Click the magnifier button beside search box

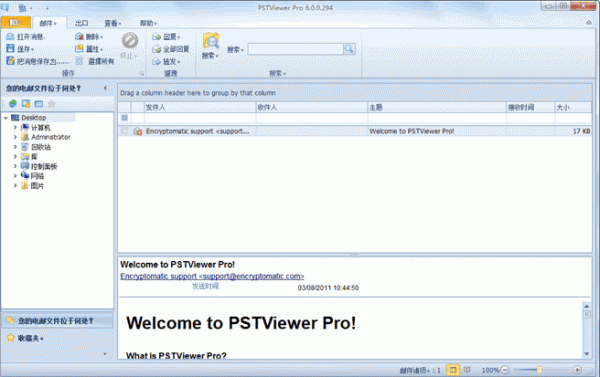pos(349,49)
